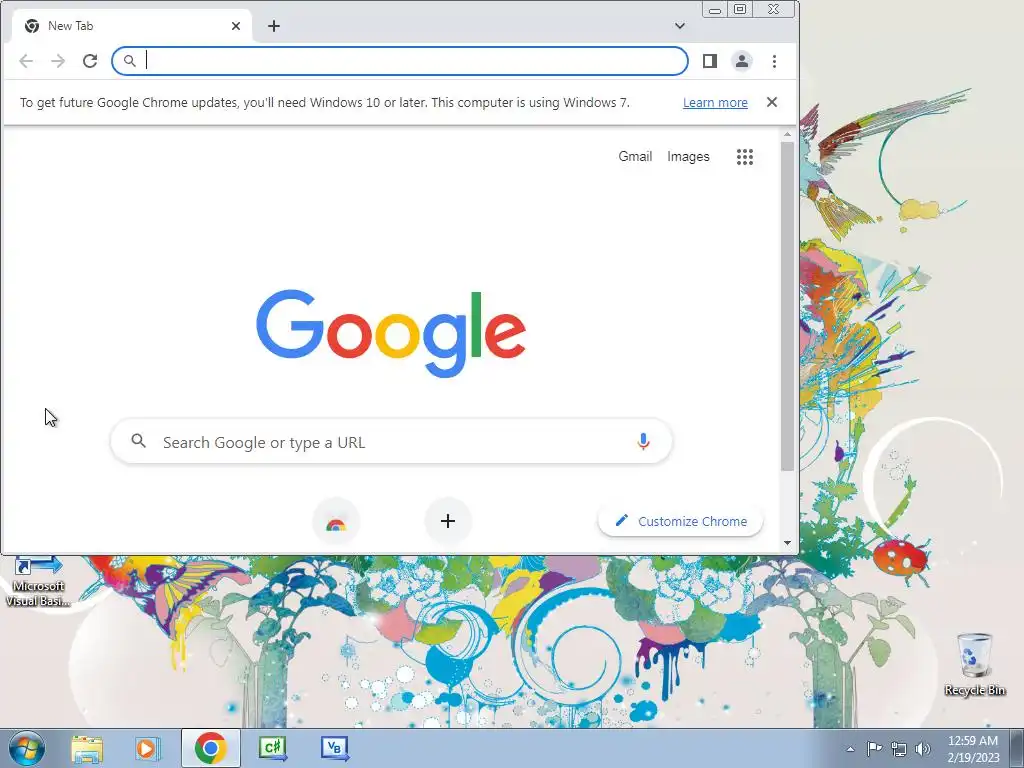
Task: Click the search icon in address bar
Action: (x=129, y=61)
